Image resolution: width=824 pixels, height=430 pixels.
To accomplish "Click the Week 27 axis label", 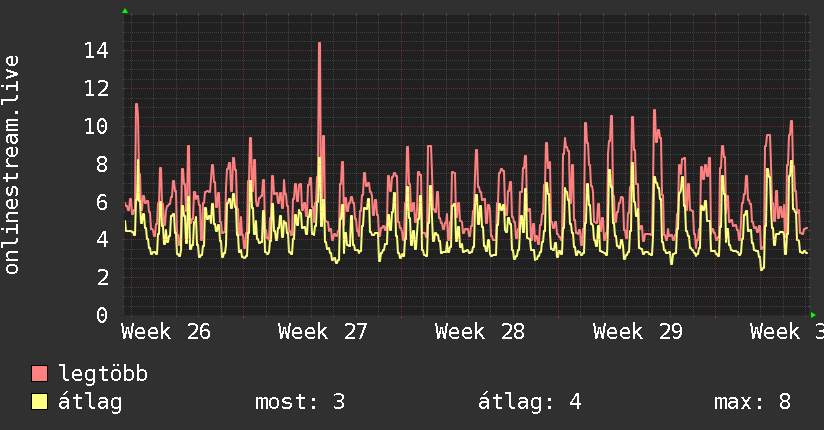I will [323, 332].
